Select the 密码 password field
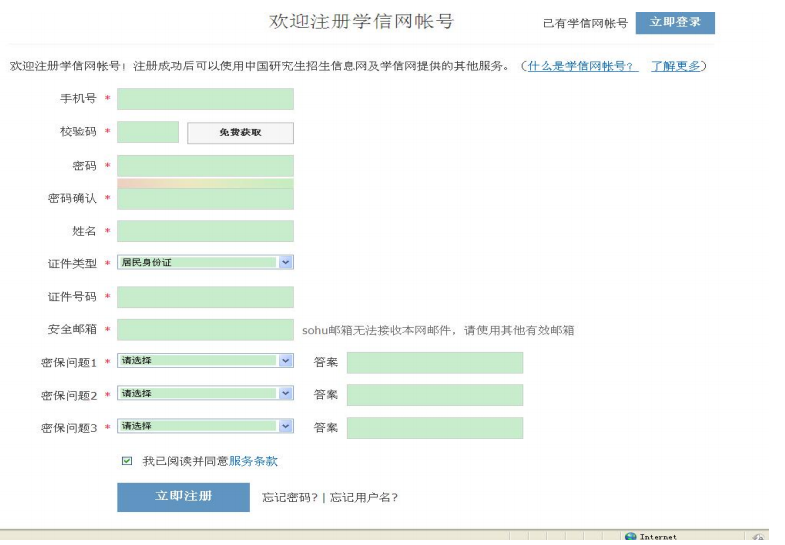The image size is (785, 545). click(205, 166)
